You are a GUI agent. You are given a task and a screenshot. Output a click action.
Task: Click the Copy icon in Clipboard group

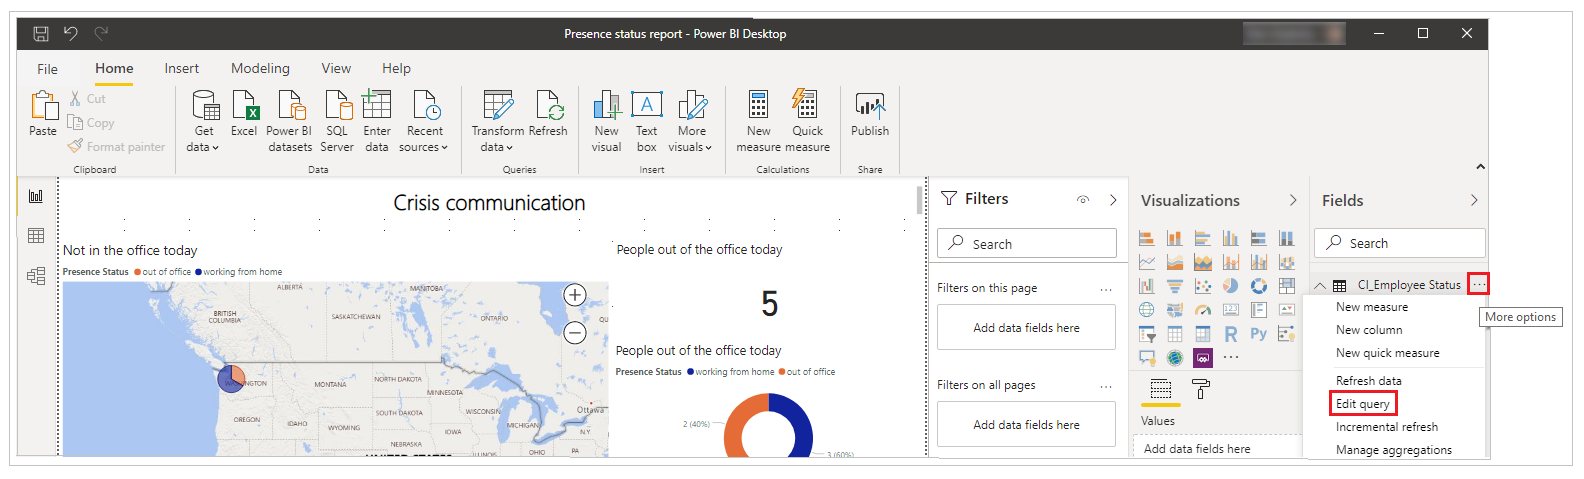pos(75,122)
